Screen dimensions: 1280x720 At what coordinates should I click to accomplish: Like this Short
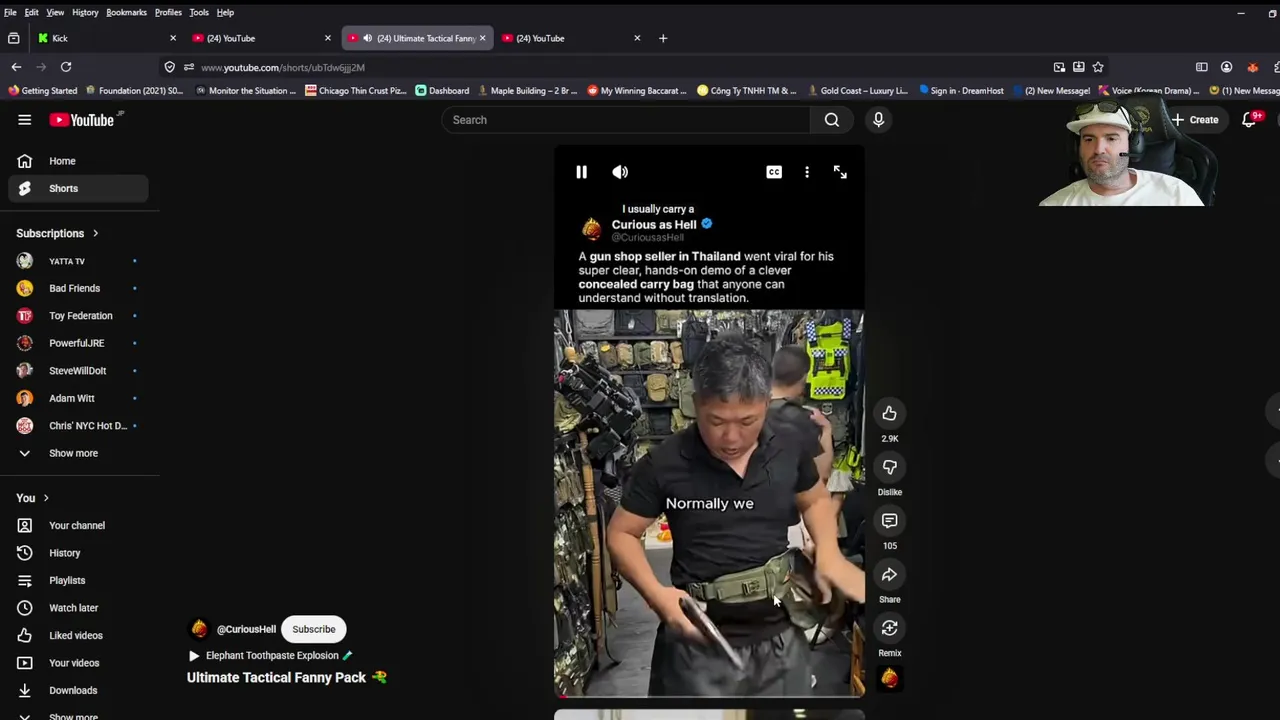point(889,414)
